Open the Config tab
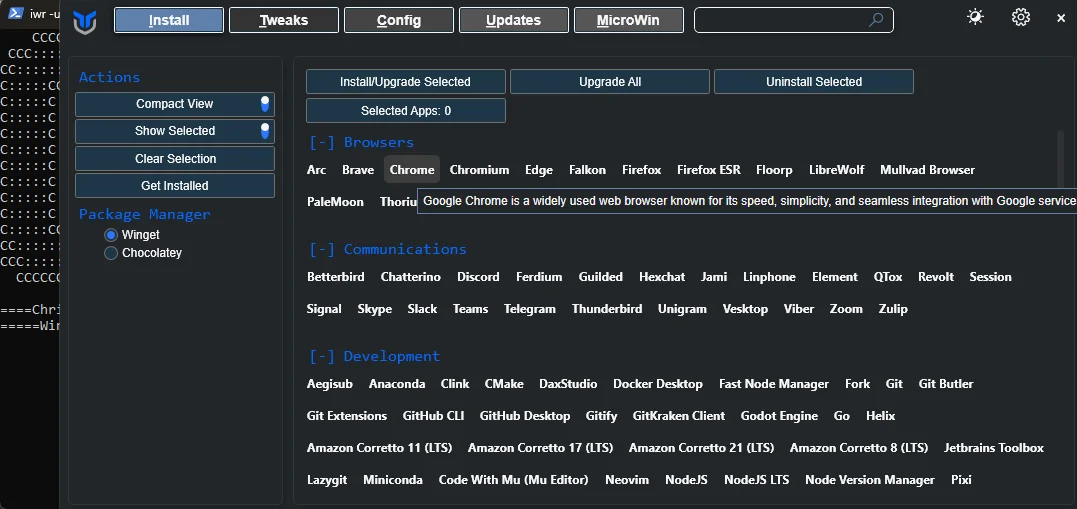The image size is (1077, 509). click(x=399, y=20)
